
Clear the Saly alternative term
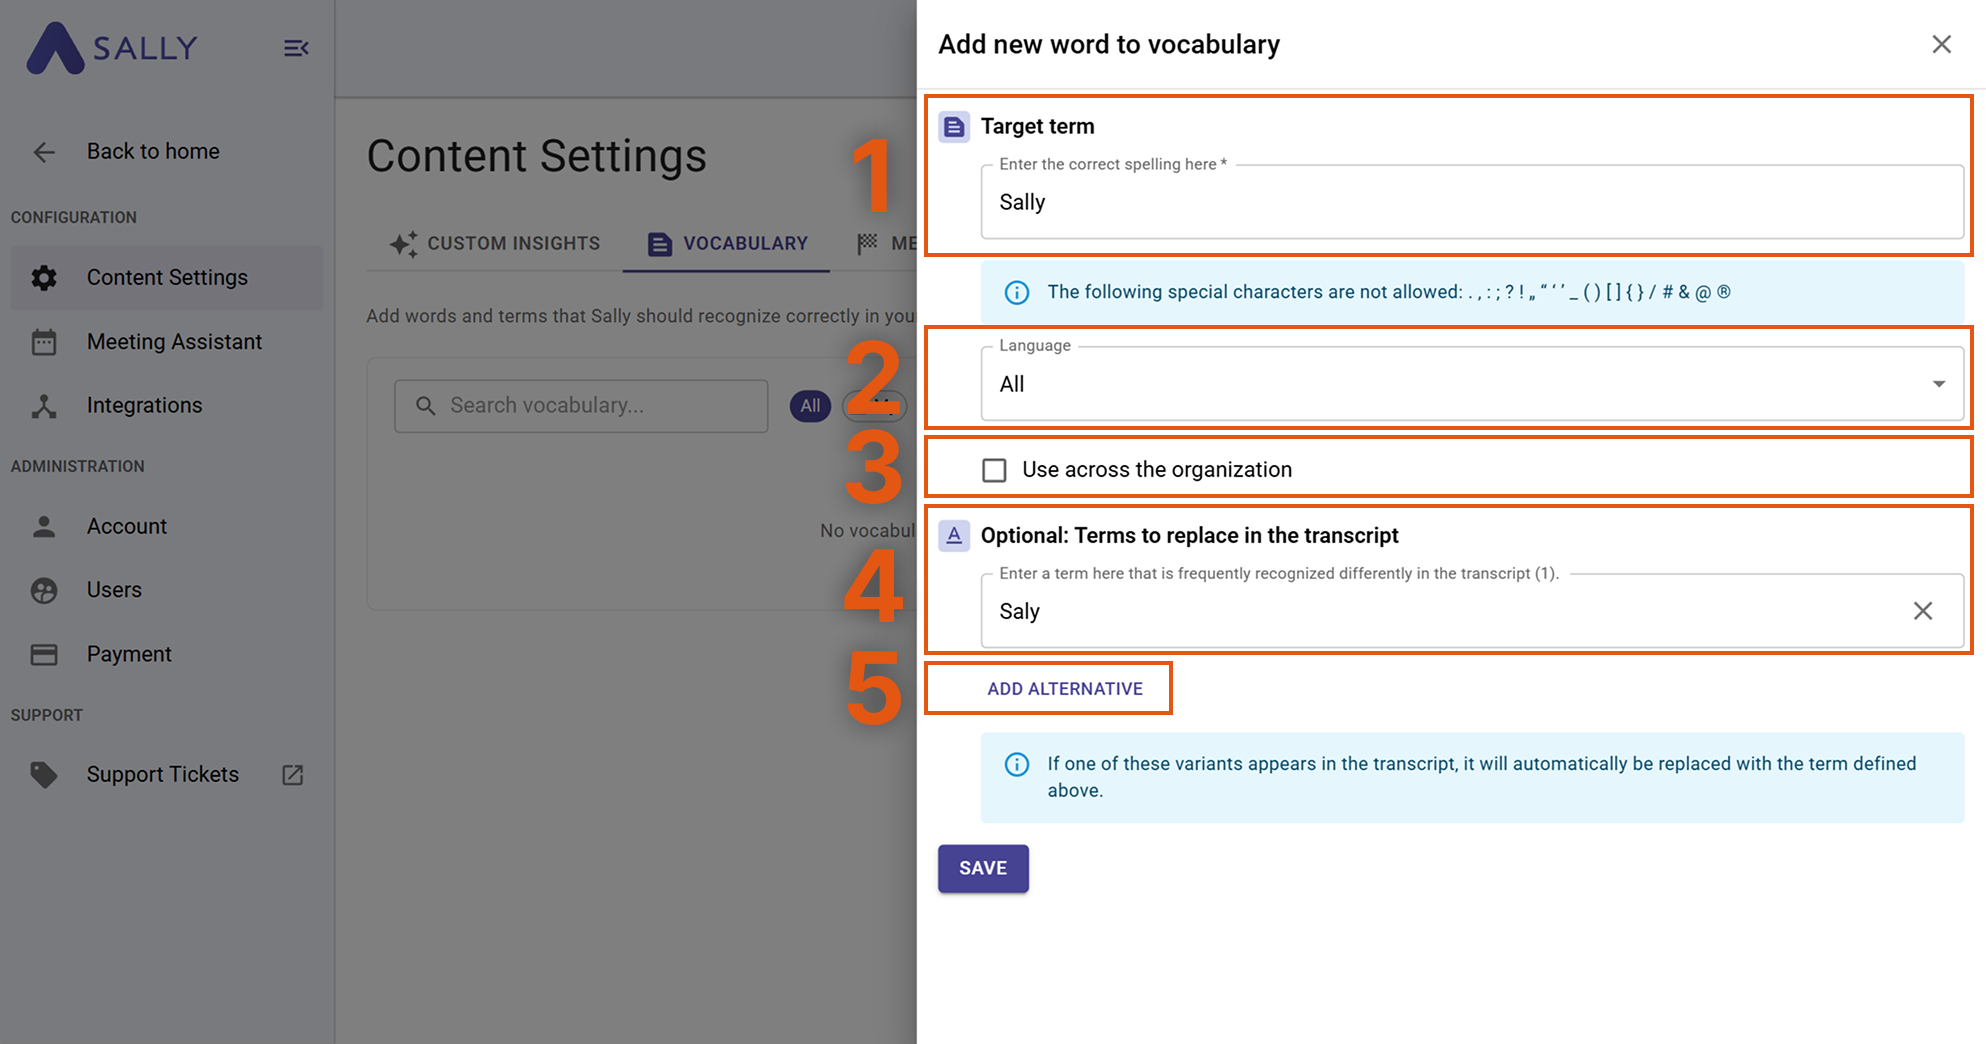(1922, 611)
